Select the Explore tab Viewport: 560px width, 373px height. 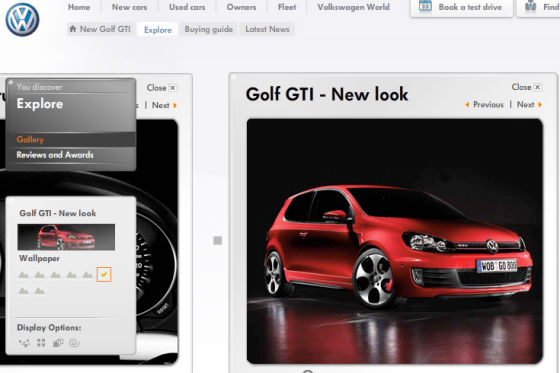tap(158, 30)
